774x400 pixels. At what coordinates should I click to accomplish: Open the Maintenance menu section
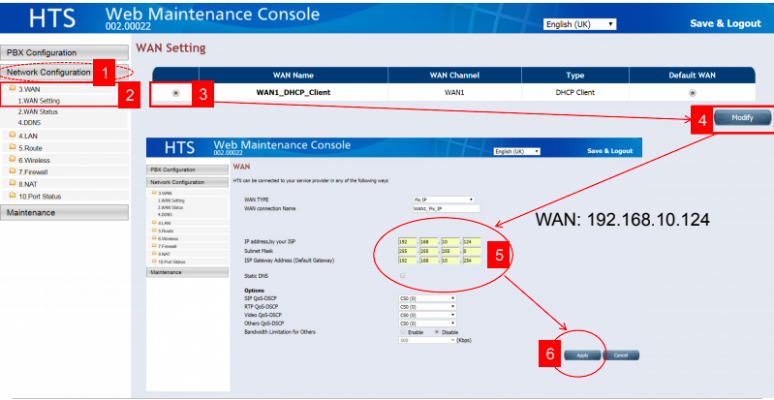64,213
